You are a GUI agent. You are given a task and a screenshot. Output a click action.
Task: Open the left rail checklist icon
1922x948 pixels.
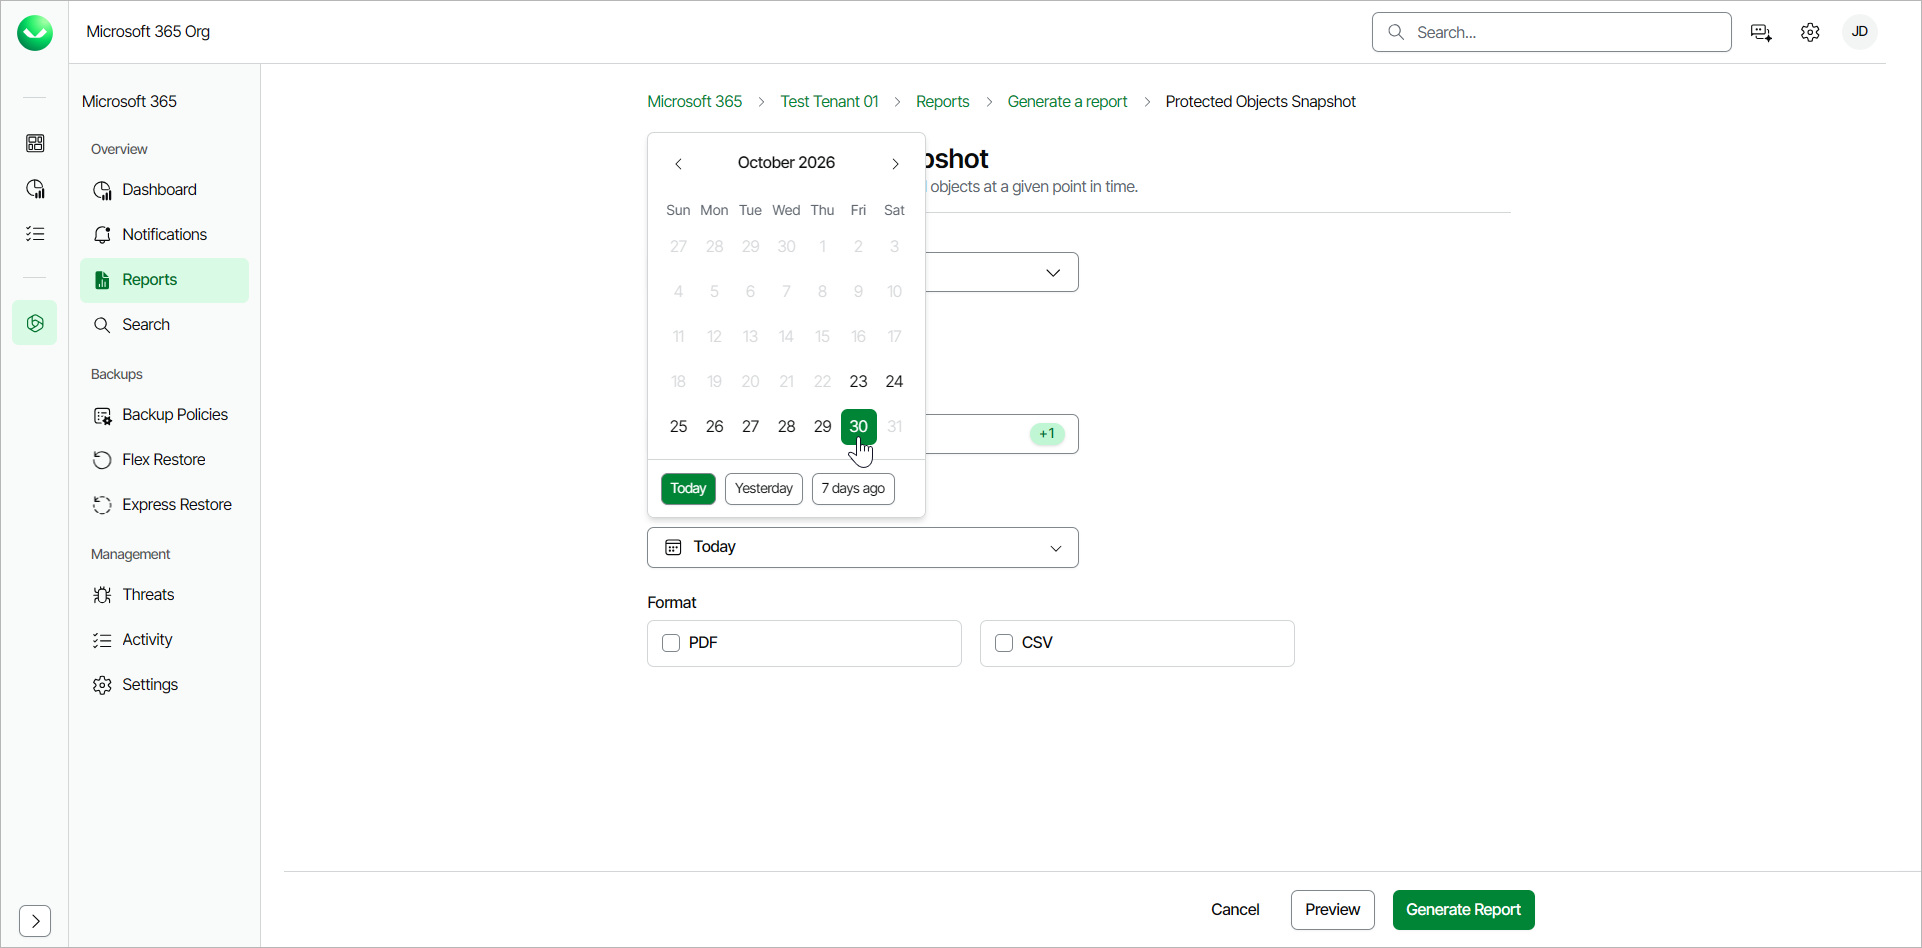pos(35,234)
